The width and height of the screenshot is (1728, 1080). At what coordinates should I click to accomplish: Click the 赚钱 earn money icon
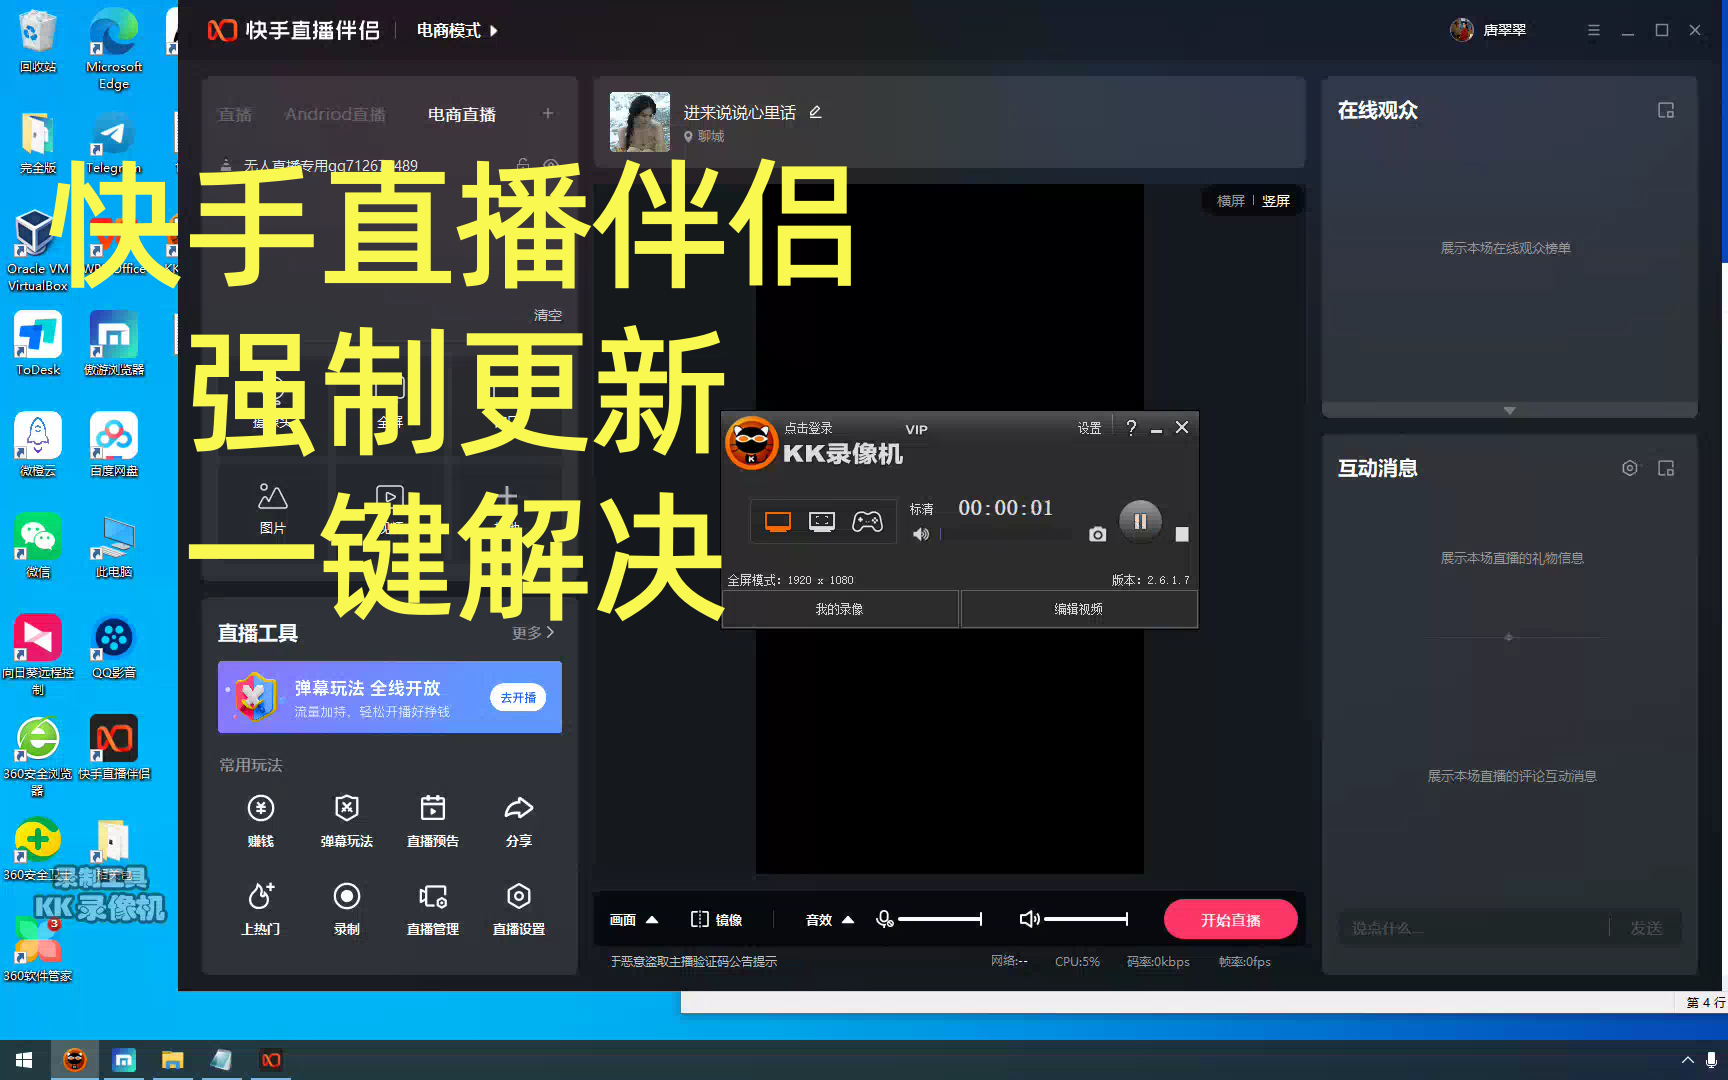pyautogui.click(x=261, y=809)
